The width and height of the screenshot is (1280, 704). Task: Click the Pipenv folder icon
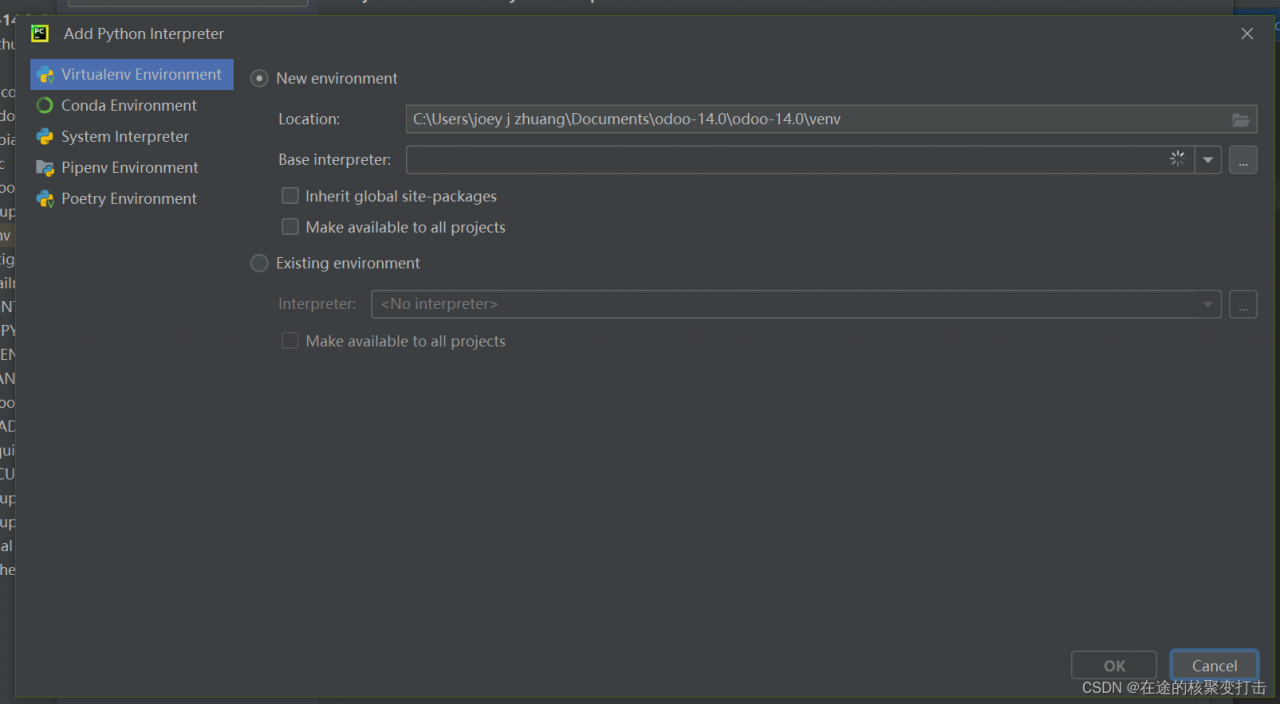pos(45,167)
